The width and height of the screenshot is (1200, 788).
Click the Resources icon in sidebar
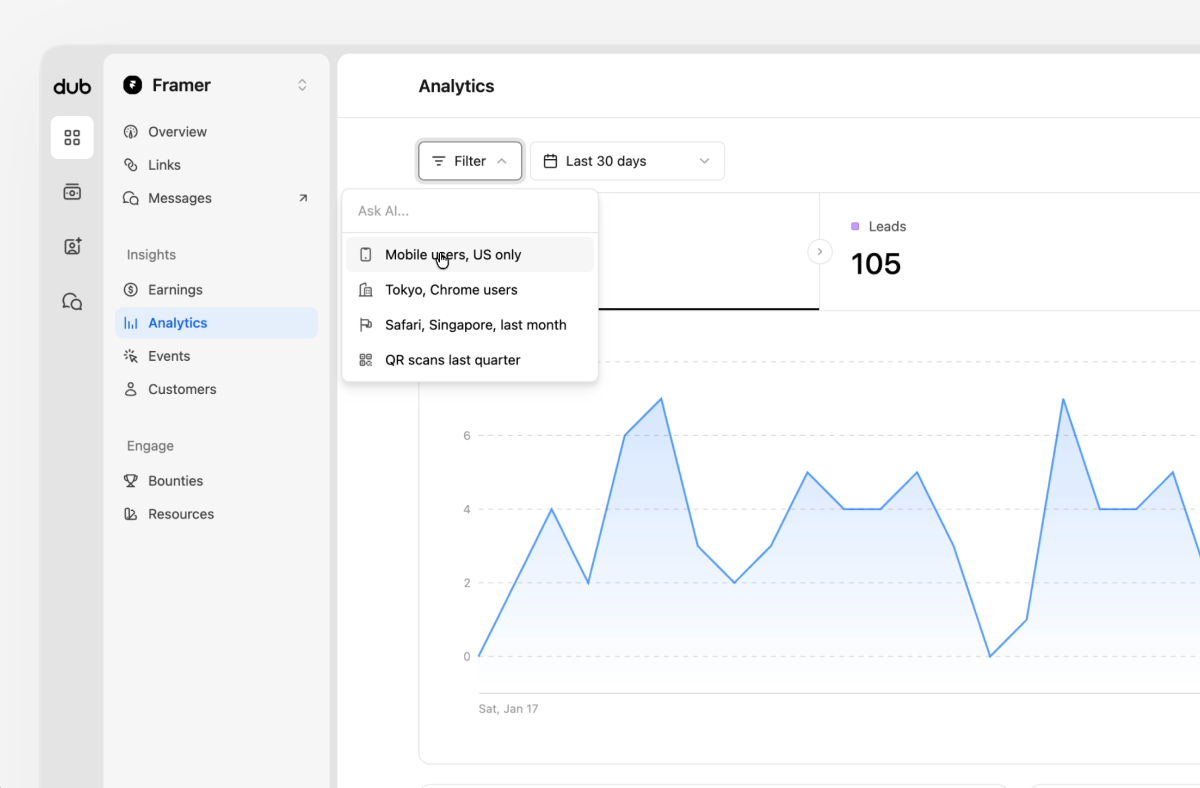pyautogui.click(x=130, y=514)
